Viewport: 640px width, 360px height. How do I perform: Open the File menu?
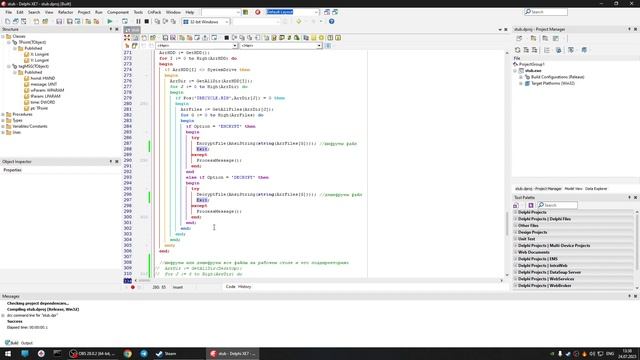coord(9,12)
